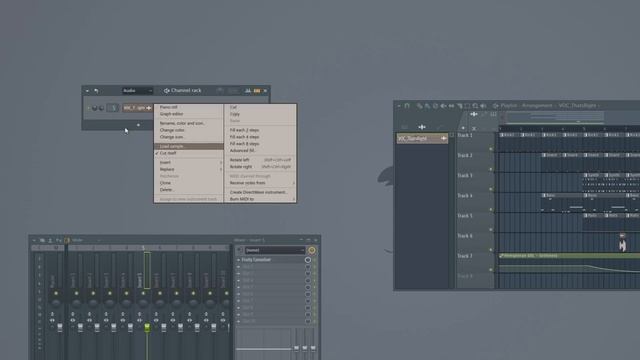Choose the Select tool in Playlist toolbar

tap(467, 106)
